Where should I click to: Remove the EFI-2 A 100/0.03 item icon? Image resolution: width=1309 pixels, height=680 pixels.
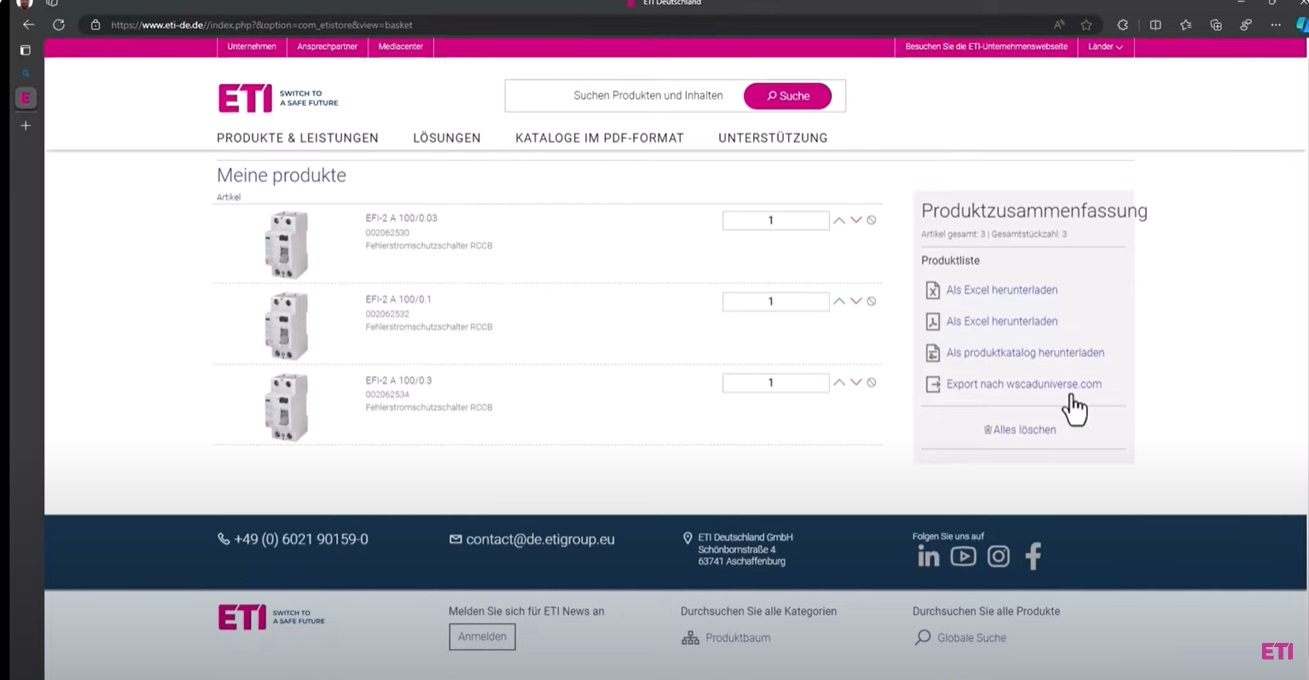point(871,220)
